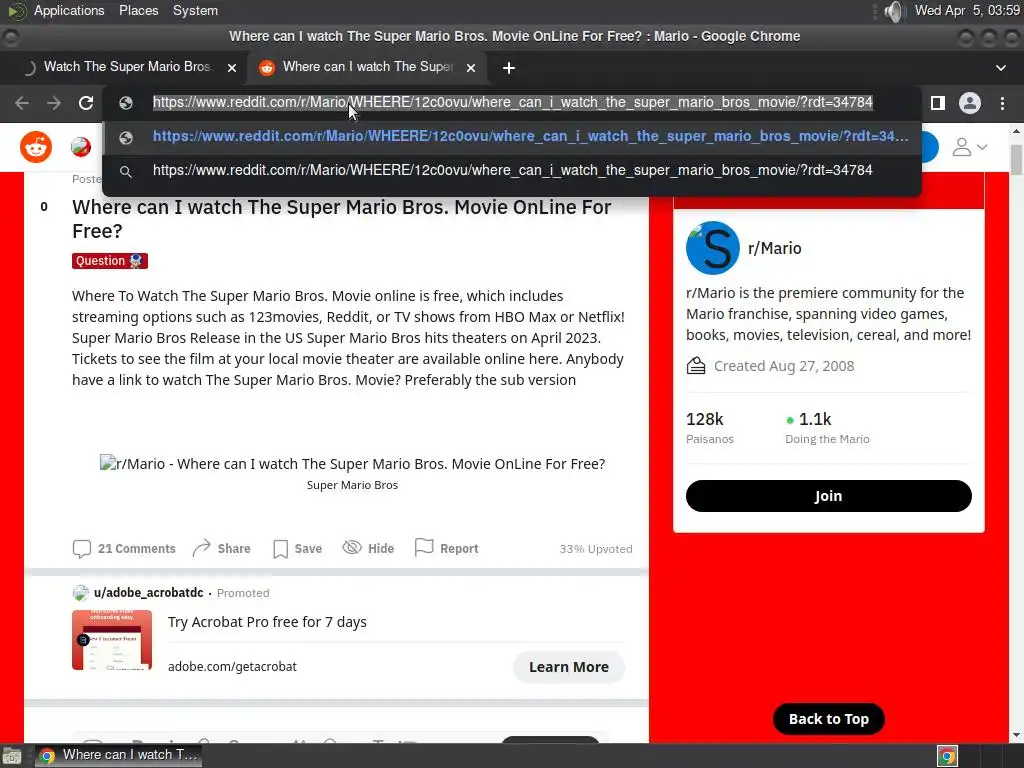Open u/adobe_acrobatdc profile link
This screenshot has width=1024, height=768.
148,592
